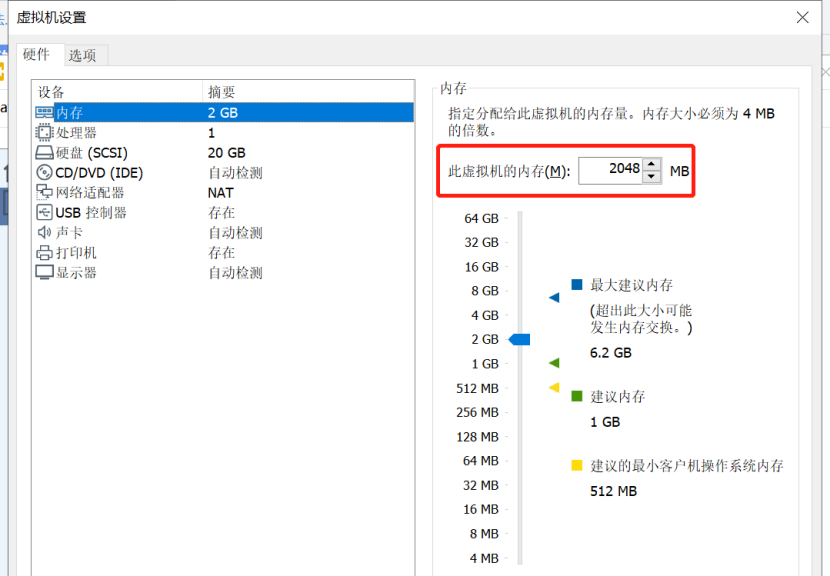Click the blue 最大建议内存 triangle marker
Viewport: 830px width, 576px height.
click(x=554, y=298)
